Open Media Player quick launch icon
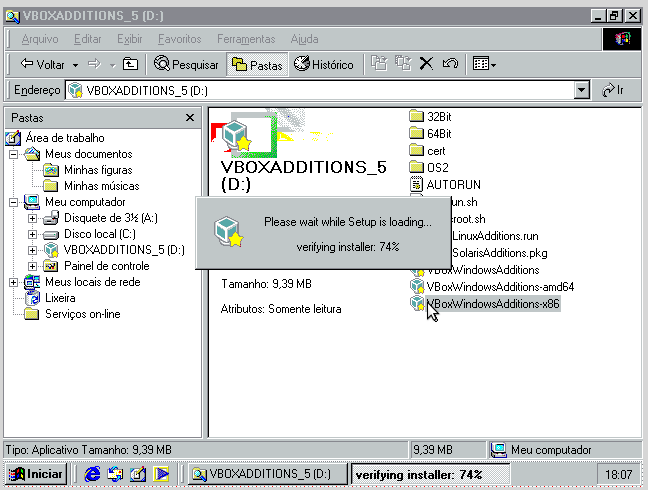This screenshot has height=490, width=648. 161,474
